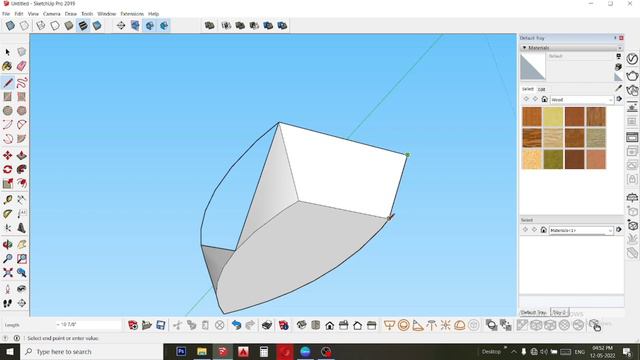Select the arrow Select tool
The height and width of the screenshot is (360, 640).
8,52
